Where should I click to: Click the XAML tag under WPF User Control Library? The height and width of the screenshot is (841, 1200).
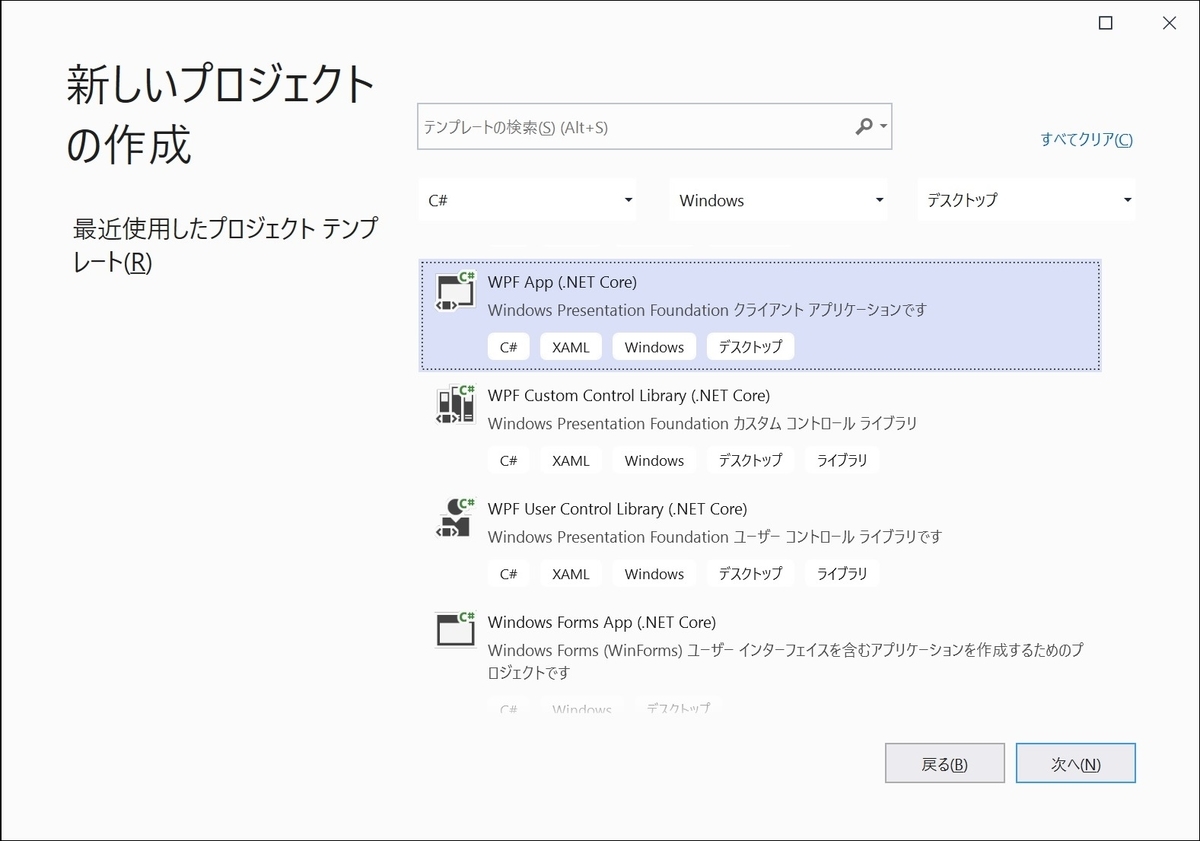(570, 573)
